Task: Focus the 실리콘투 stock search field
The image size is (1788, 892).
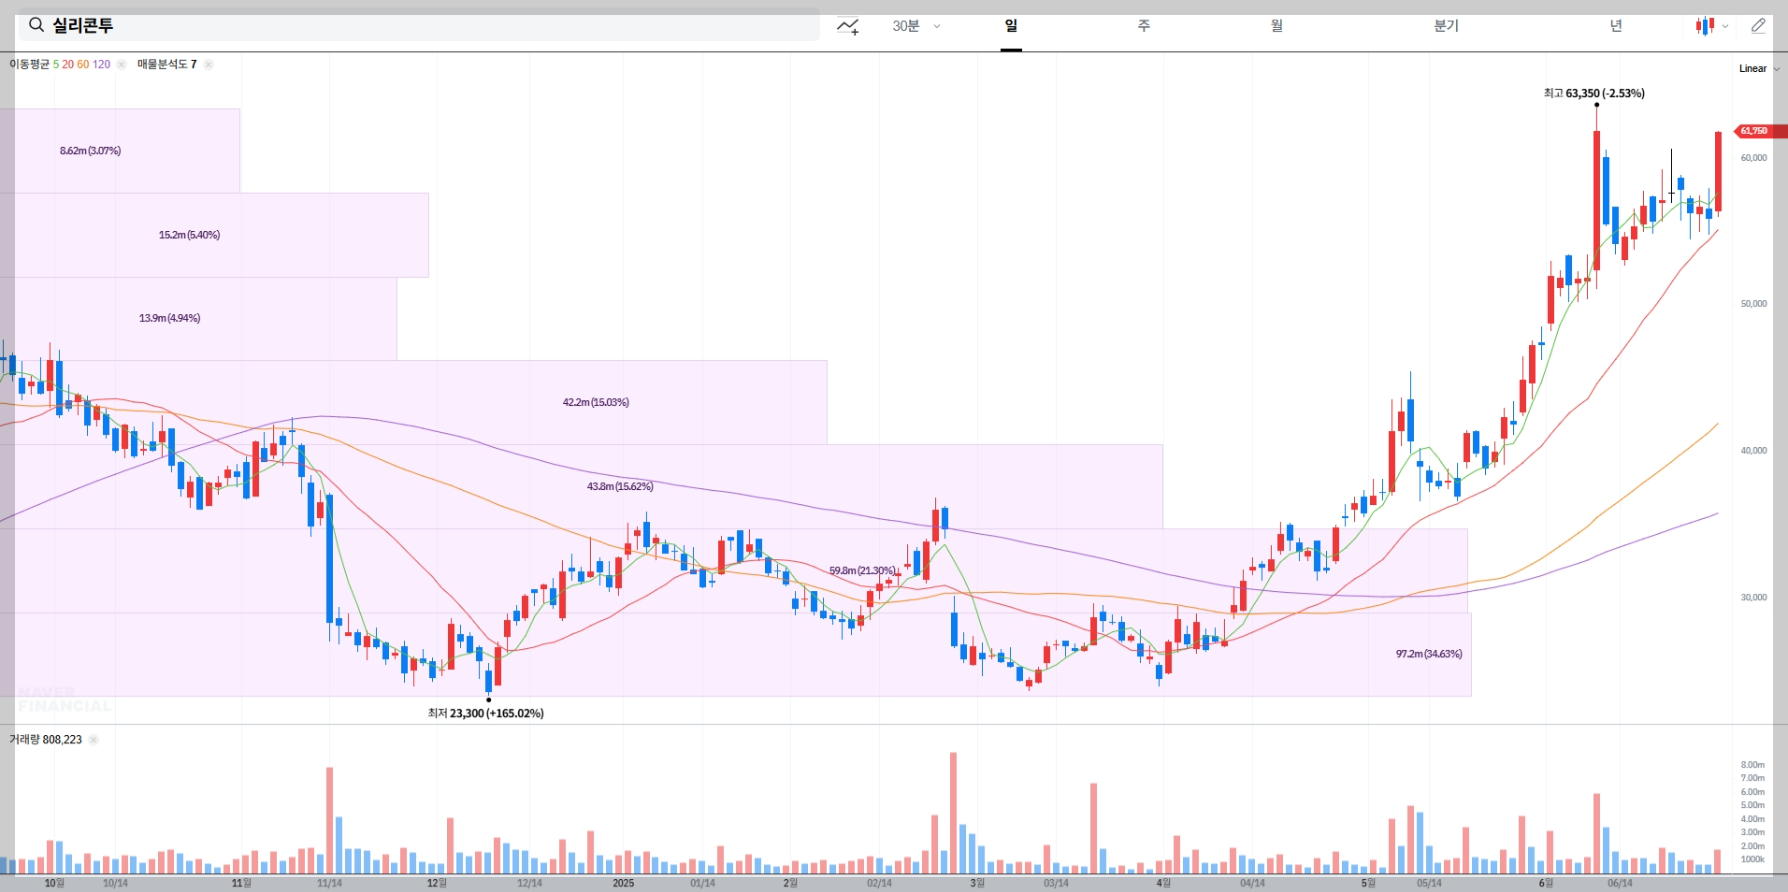Action: (419, 25)
